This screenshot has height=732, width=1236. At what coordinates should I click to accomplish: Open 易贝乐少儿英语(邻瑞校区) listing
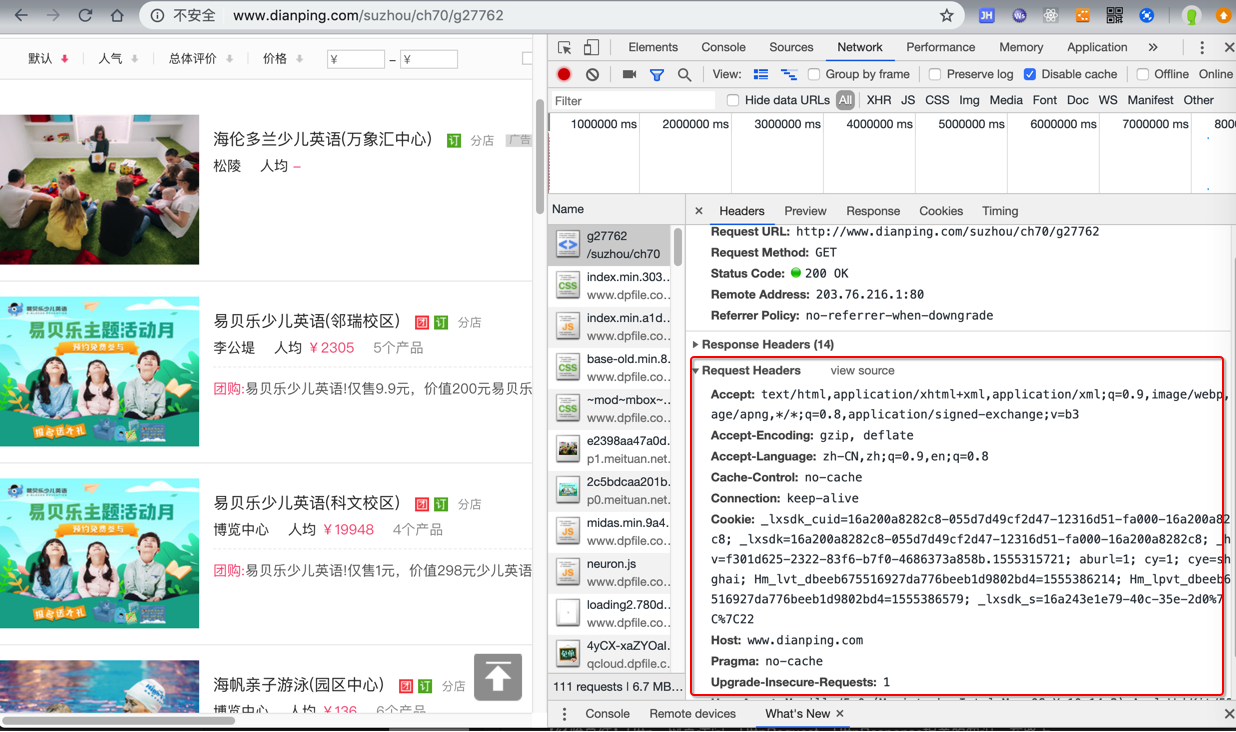306,321
